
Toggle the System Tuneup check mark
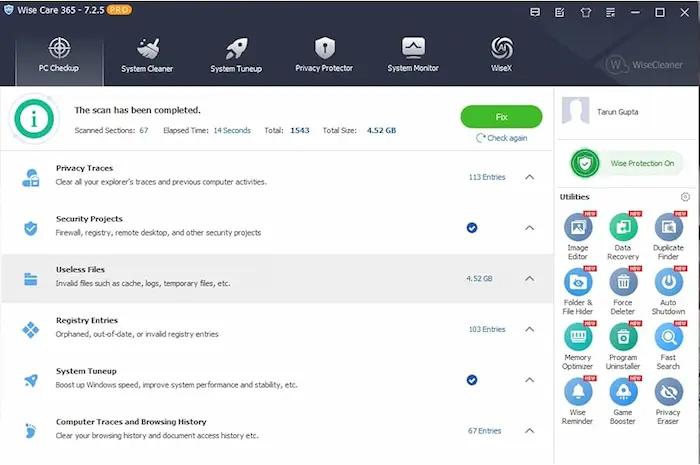pos(472,380)
